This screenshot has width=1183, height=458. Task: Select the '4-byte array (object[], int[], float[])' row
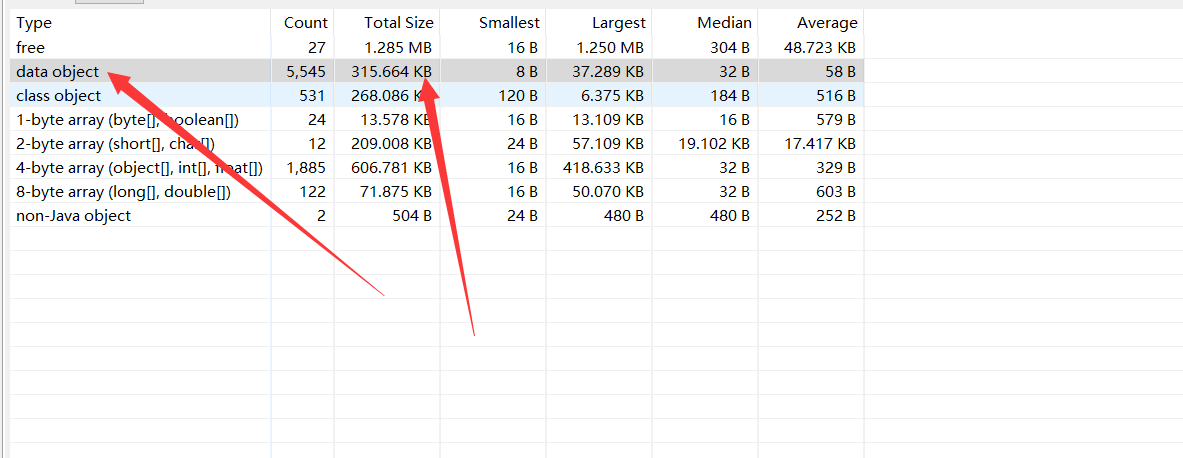pos(437,168)
